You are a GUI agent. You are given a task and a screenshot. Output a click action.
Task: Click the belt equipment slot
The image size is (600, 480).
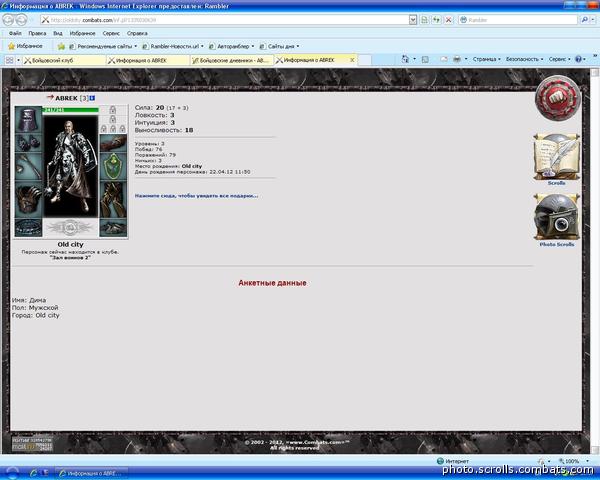[29, 227]
